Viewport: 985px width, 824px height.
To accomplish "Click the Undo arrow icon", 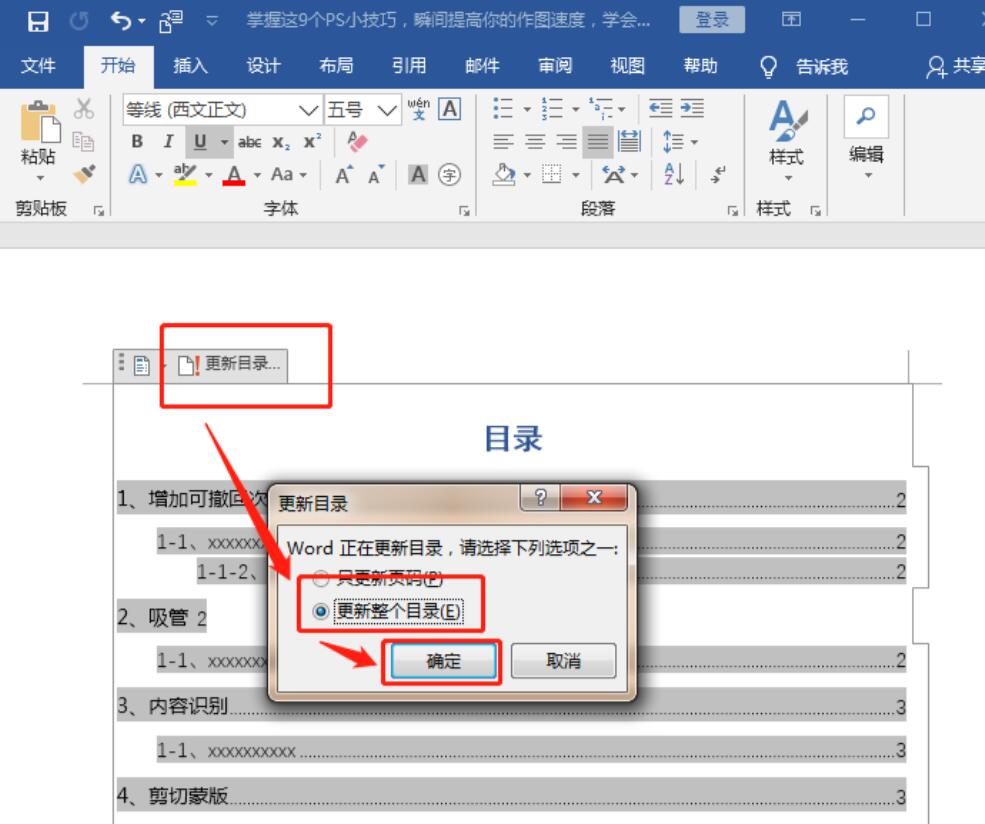I will click(120, 21).
